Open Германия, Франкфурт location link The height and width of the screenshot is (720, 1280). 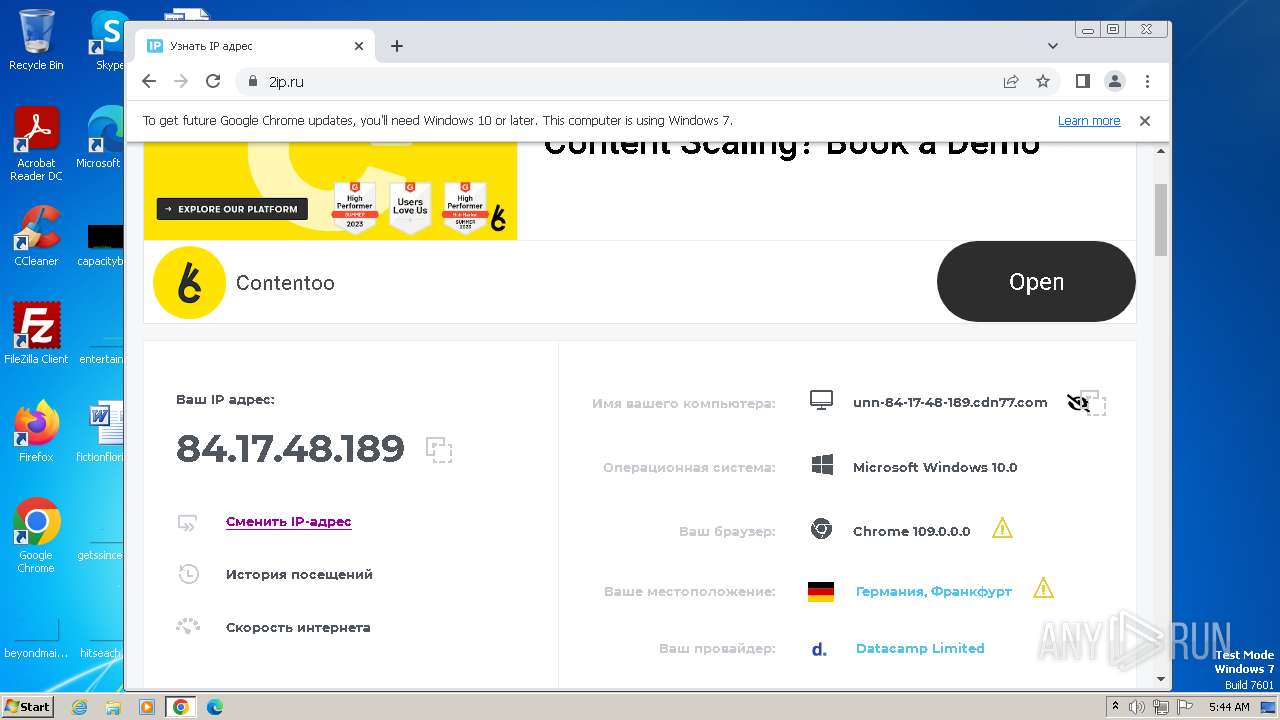tap(933, 592)
